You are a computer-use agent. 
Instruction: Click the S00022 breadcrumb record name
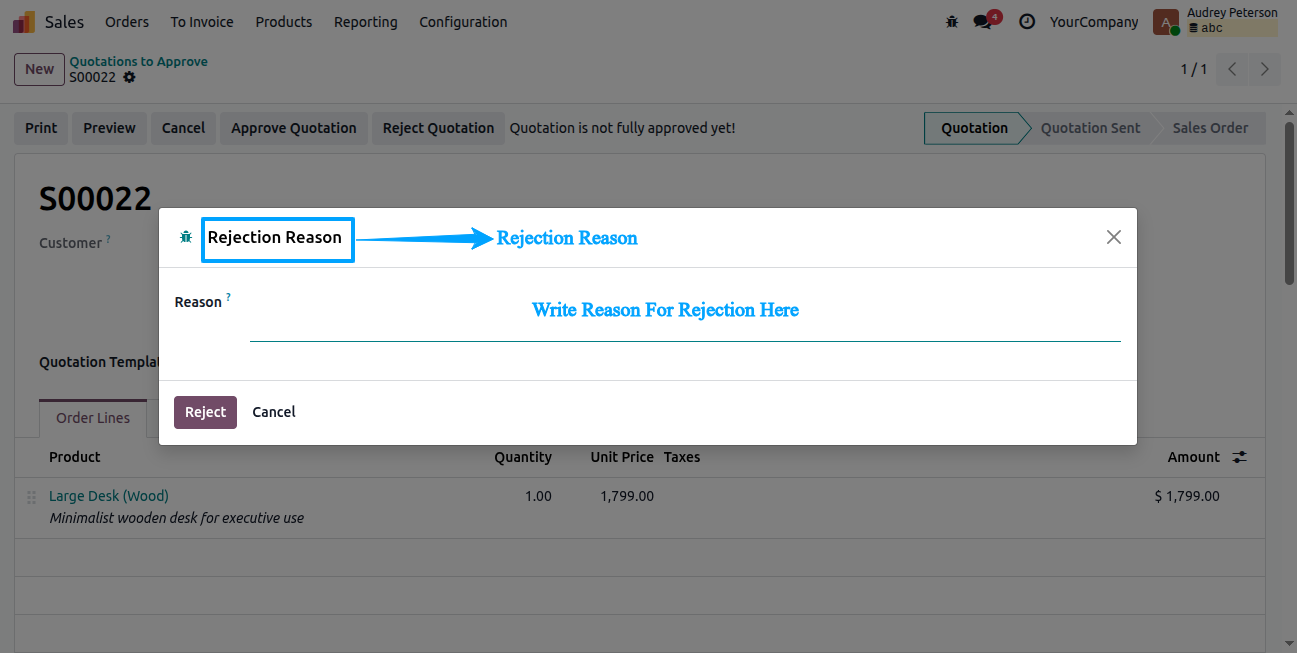92,77
